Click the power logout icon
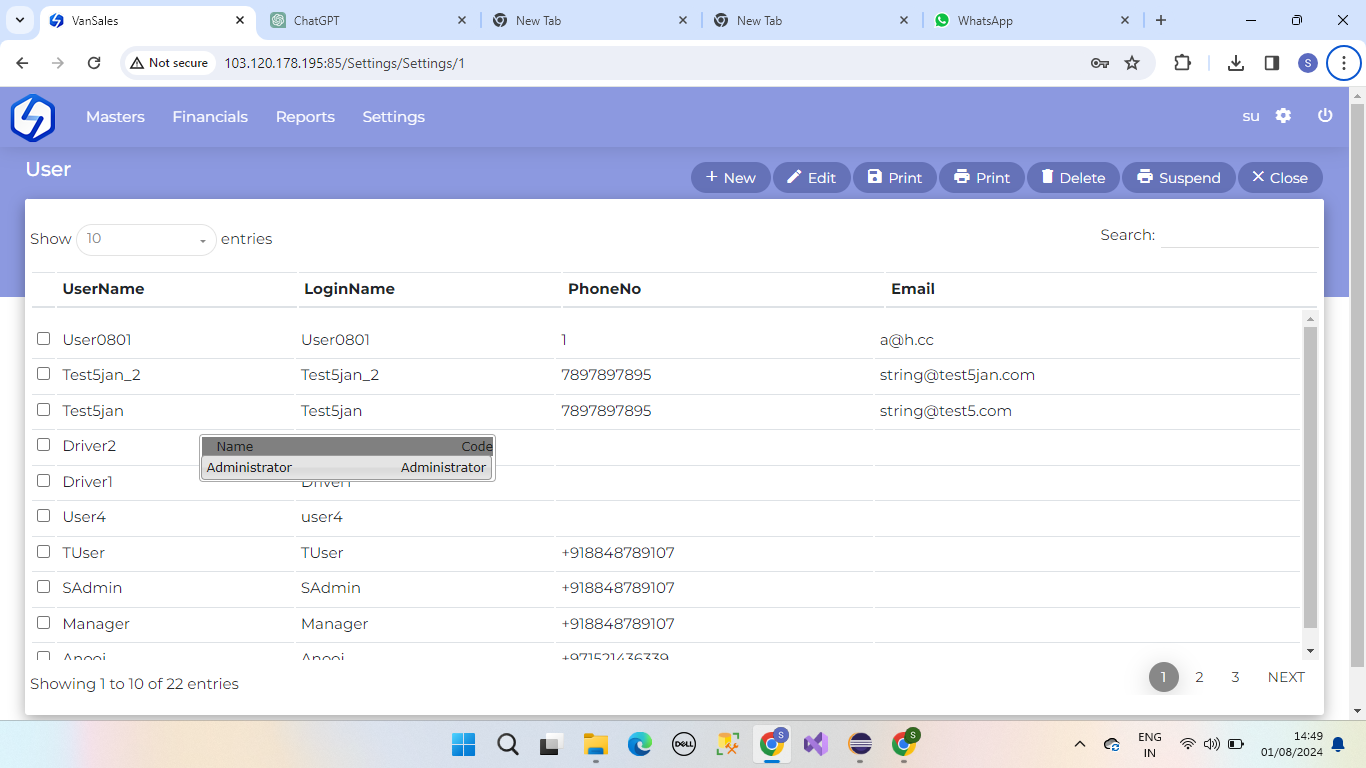Image resolution: width=1366 pixels, height=768 pixels. pos(1325,116)
